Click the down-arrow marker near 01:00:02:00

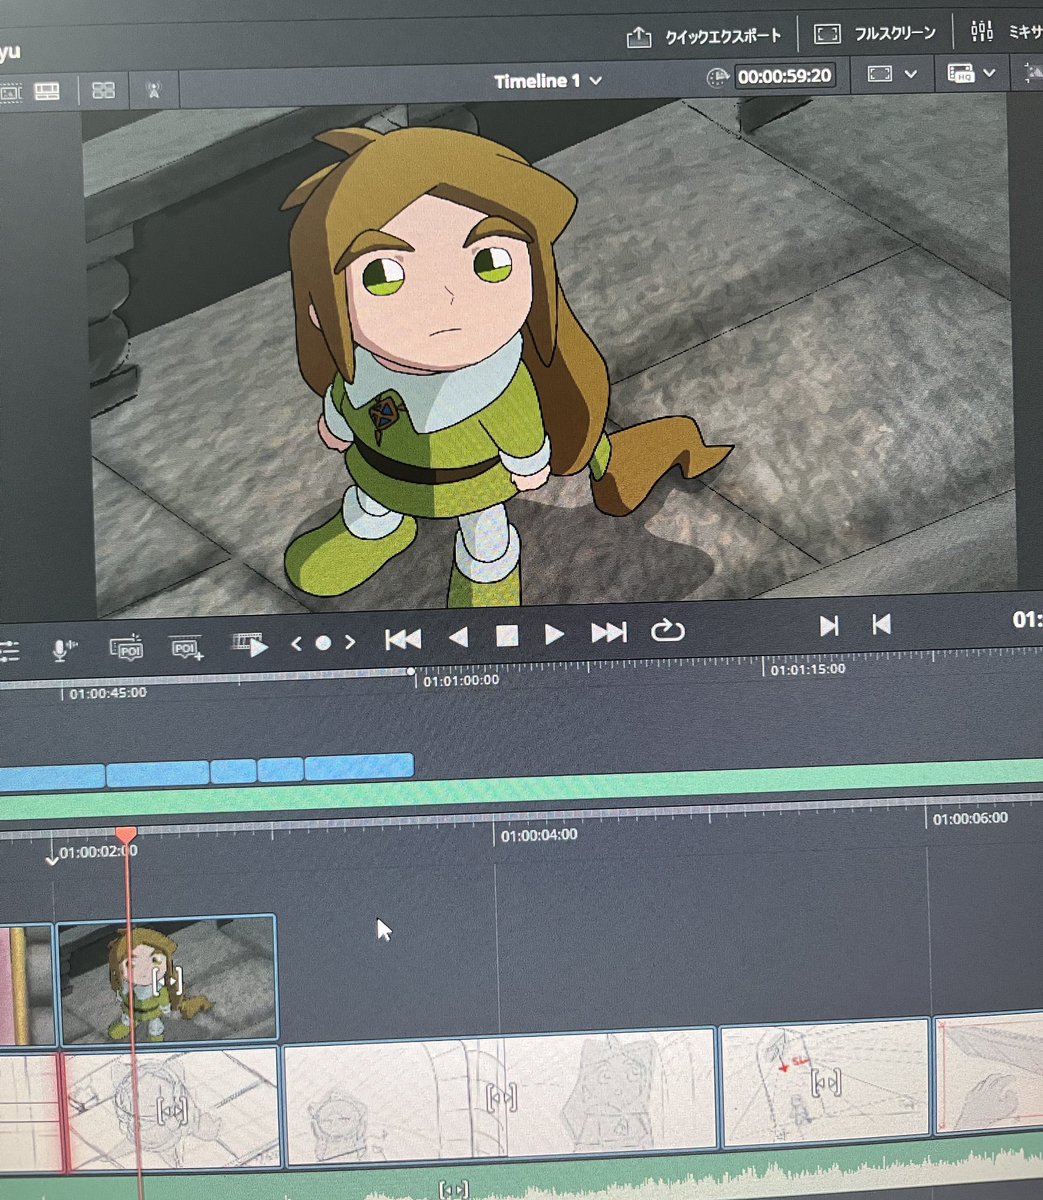tap(53, 859)
